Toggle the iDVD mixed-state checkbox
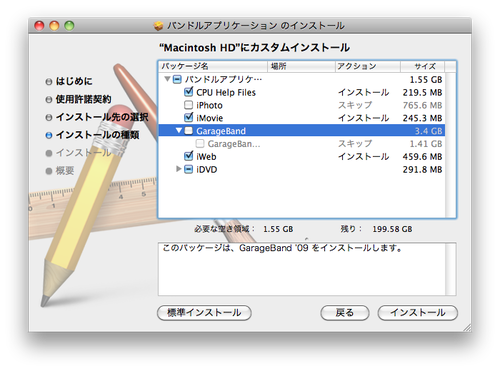This screenshot has height=371, width=500. (188, 169)
